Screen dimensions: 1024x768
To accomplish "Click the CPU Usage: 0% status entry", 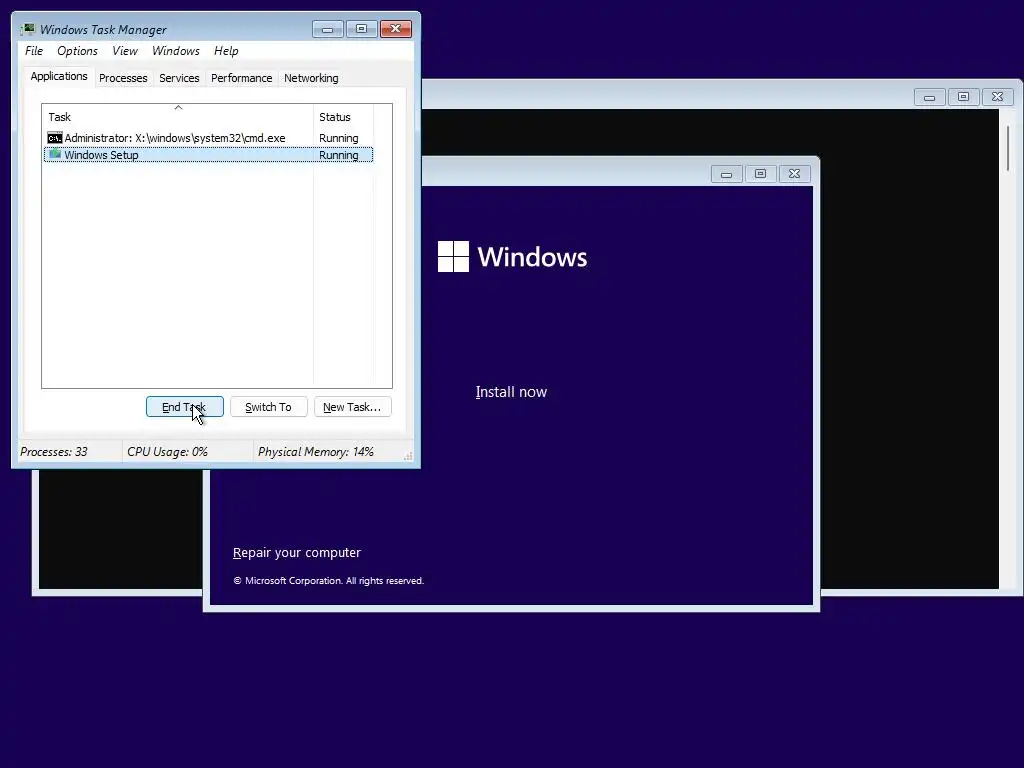I will (167, 452).
